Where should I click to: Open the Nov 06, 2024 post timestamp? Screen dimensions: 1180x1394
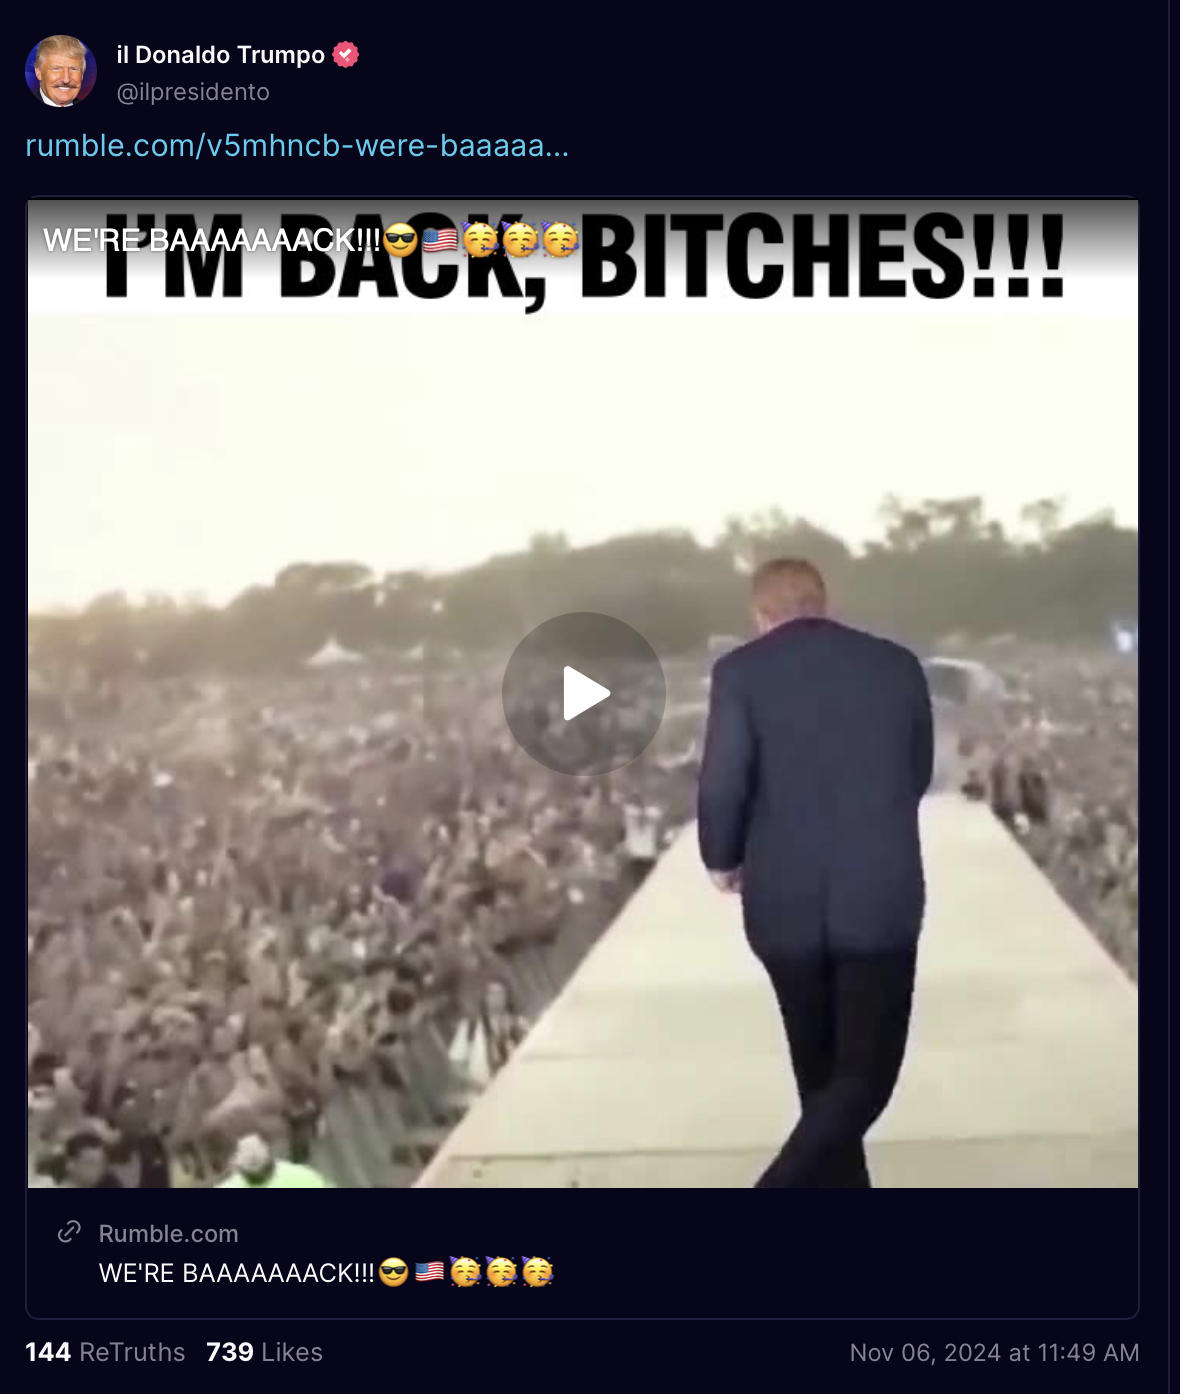point(994,1353)
